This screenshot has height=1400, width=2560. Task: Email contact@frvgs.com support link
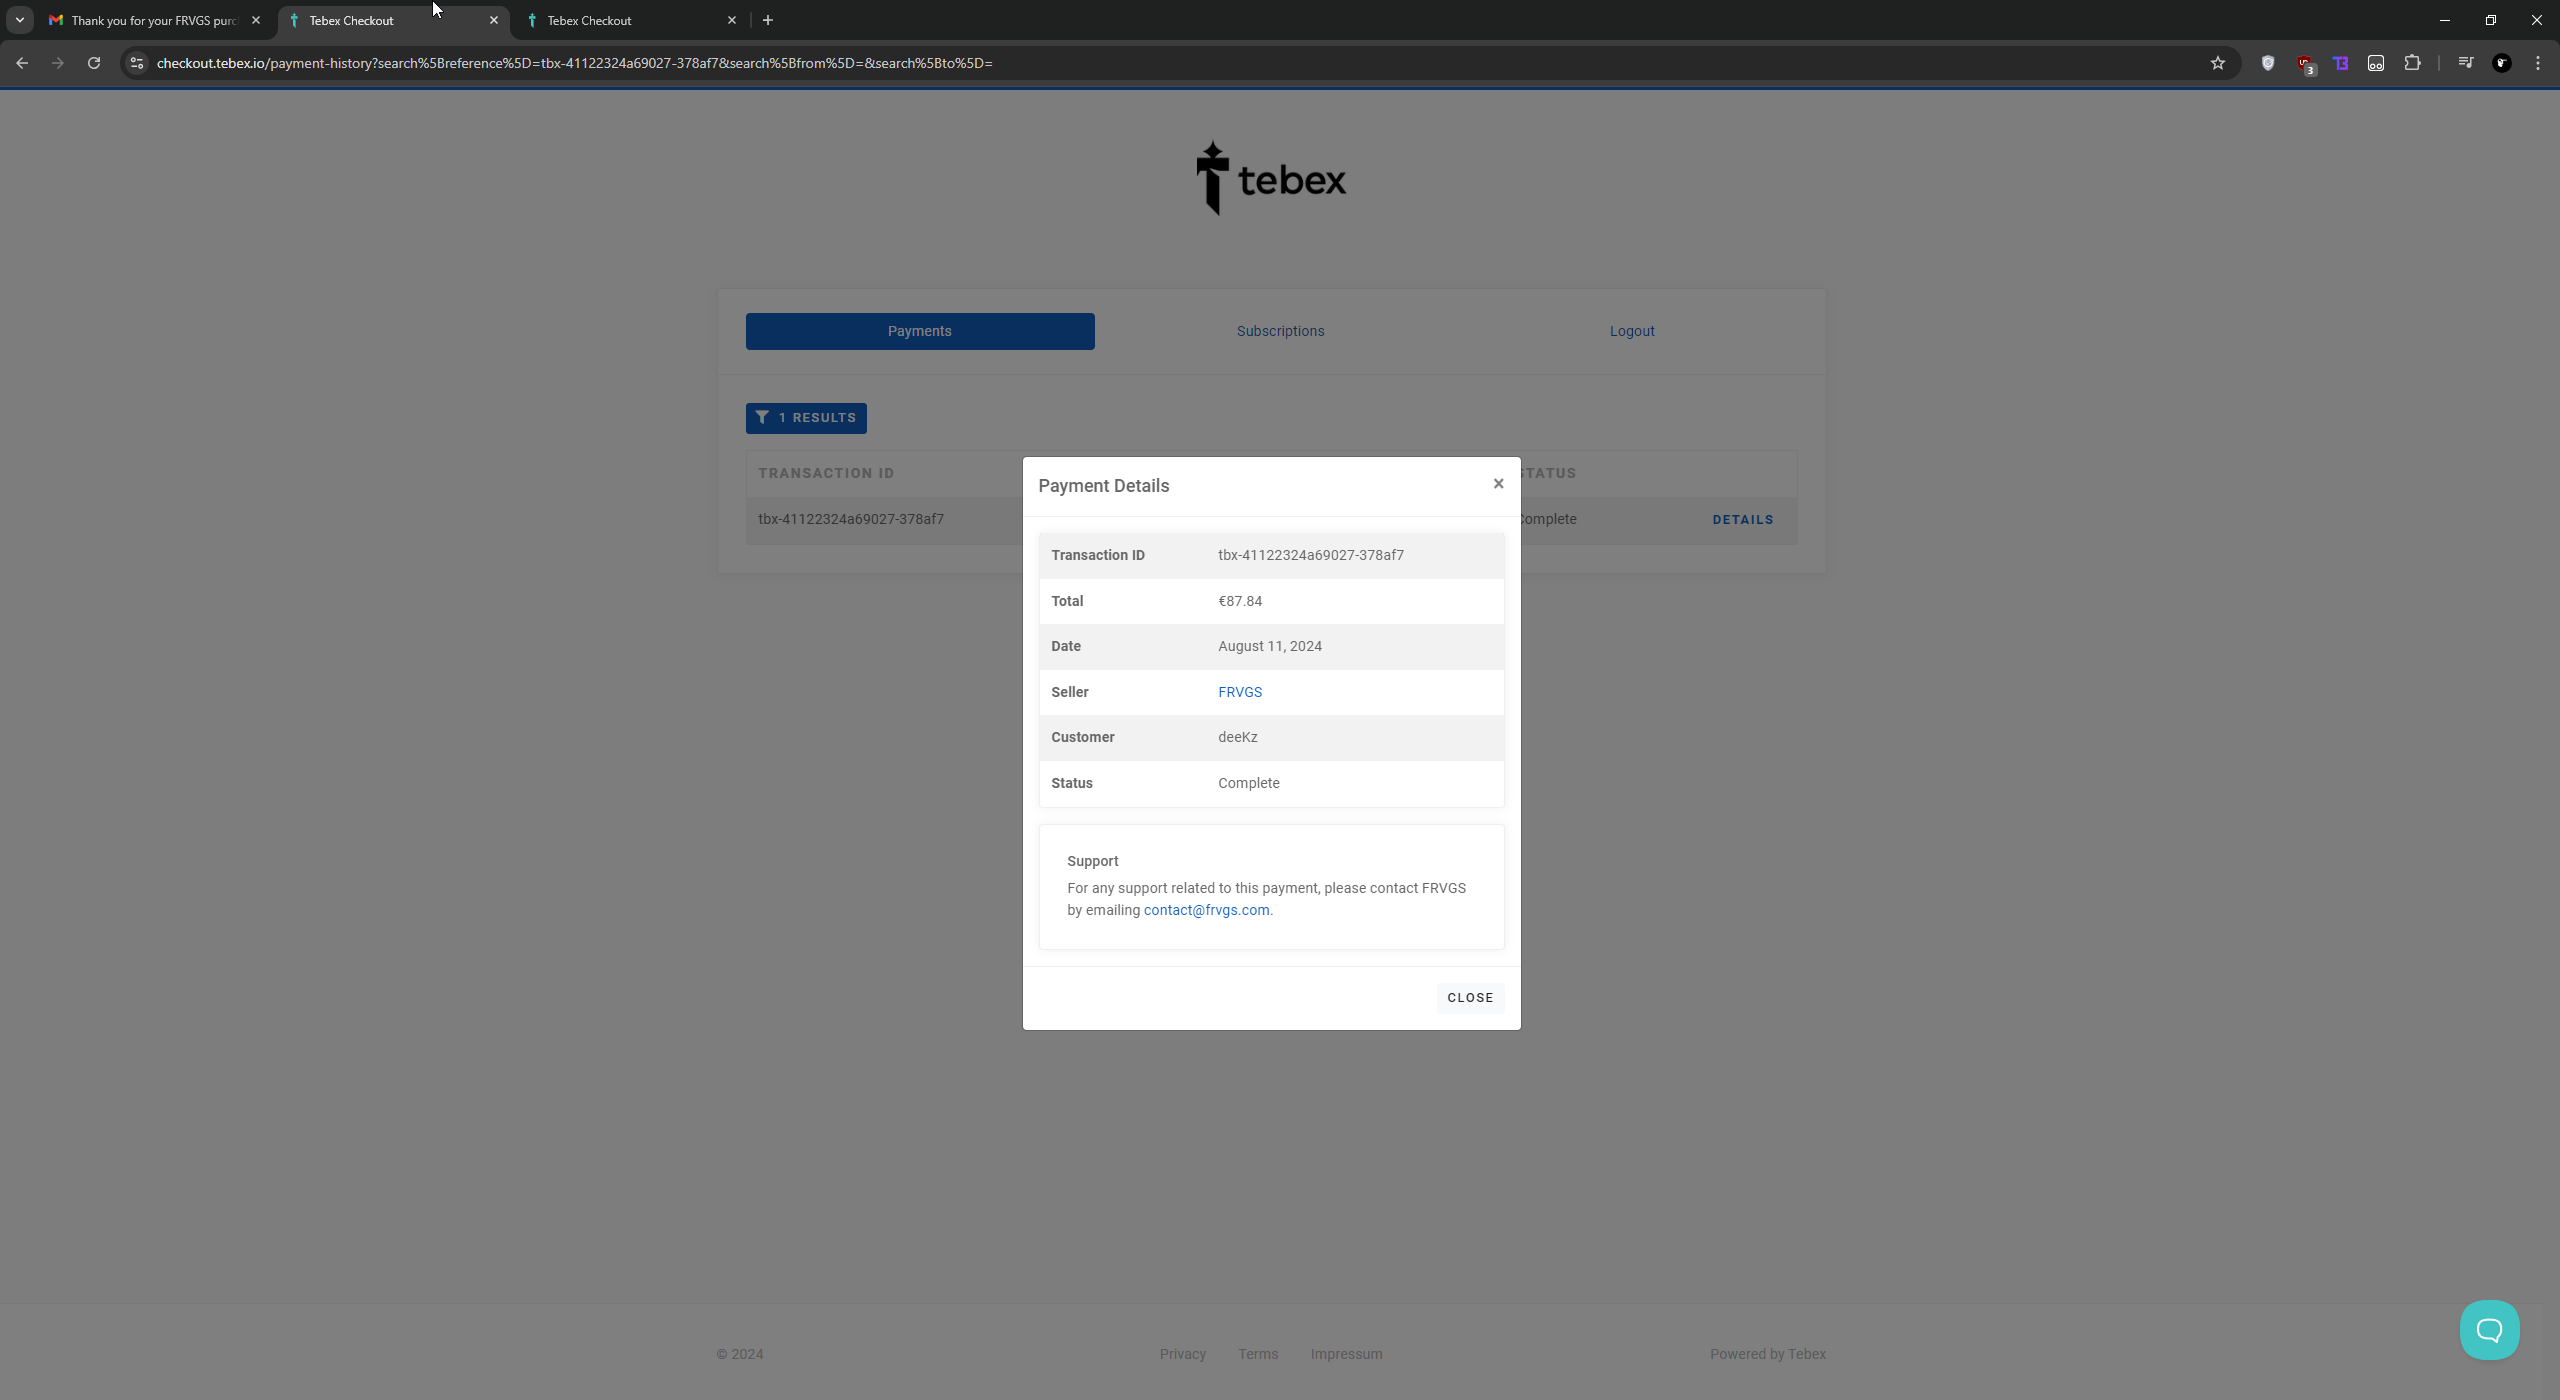(x=1206, y=910)
